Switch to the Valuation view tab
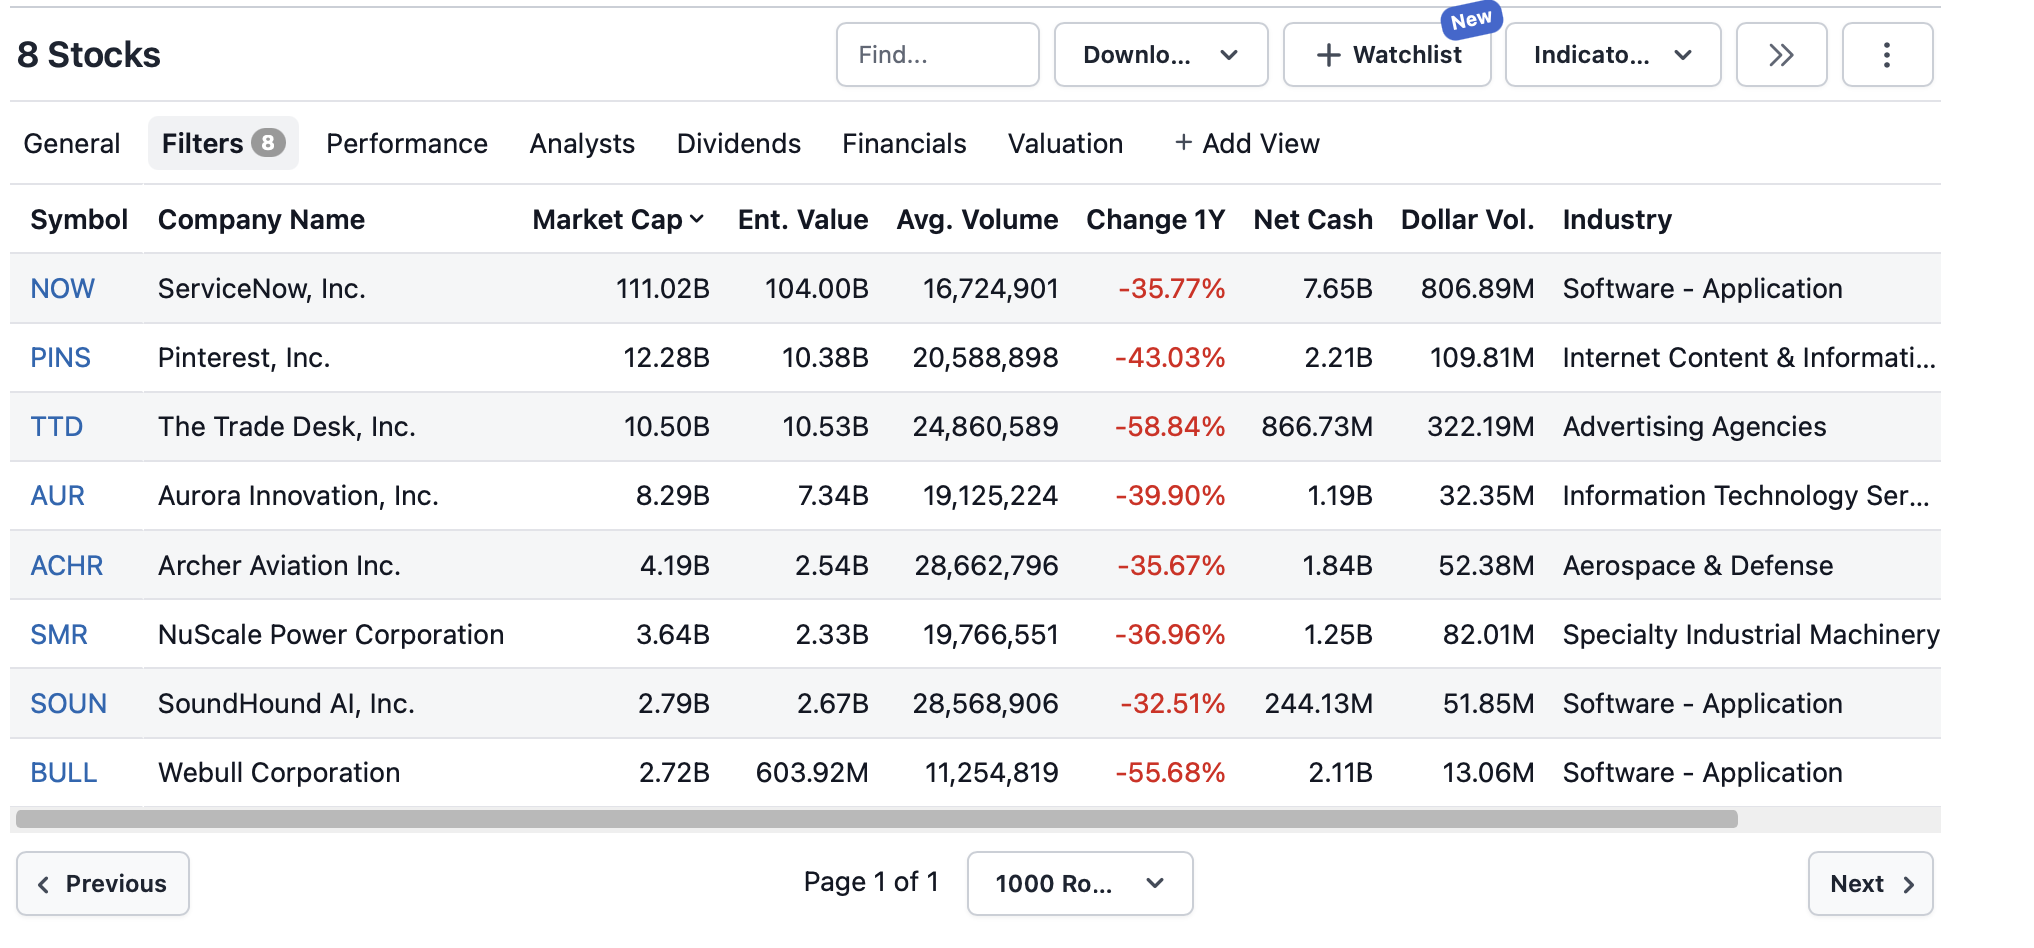Viewport: 2034px width, 948px height. point(1065,143)
